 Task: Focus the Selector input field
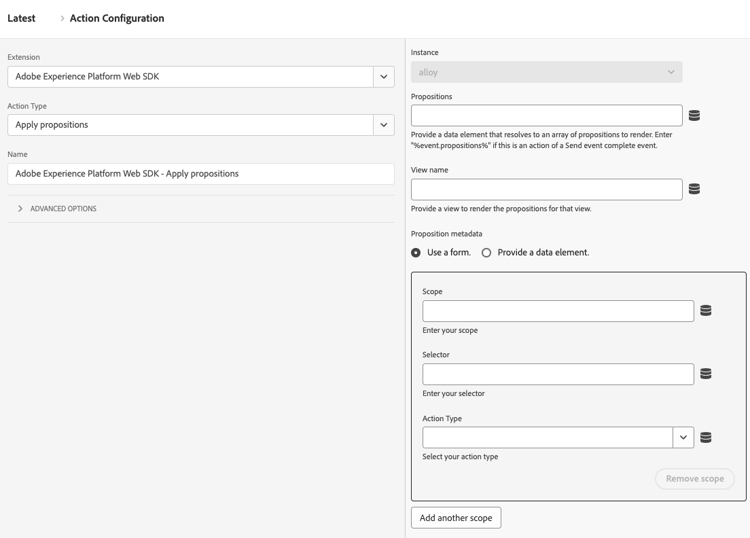(x=558, y=374)
